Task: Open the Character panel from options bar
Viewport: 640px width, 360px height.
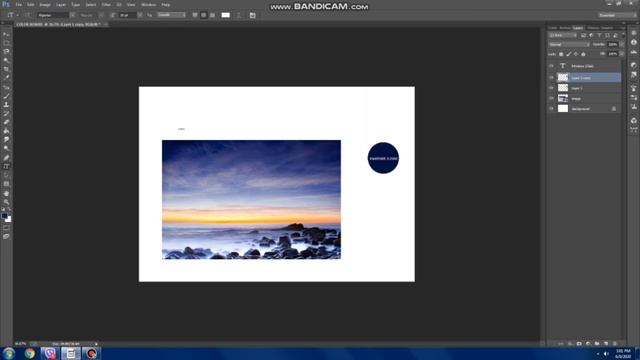Action: (253, 15)
